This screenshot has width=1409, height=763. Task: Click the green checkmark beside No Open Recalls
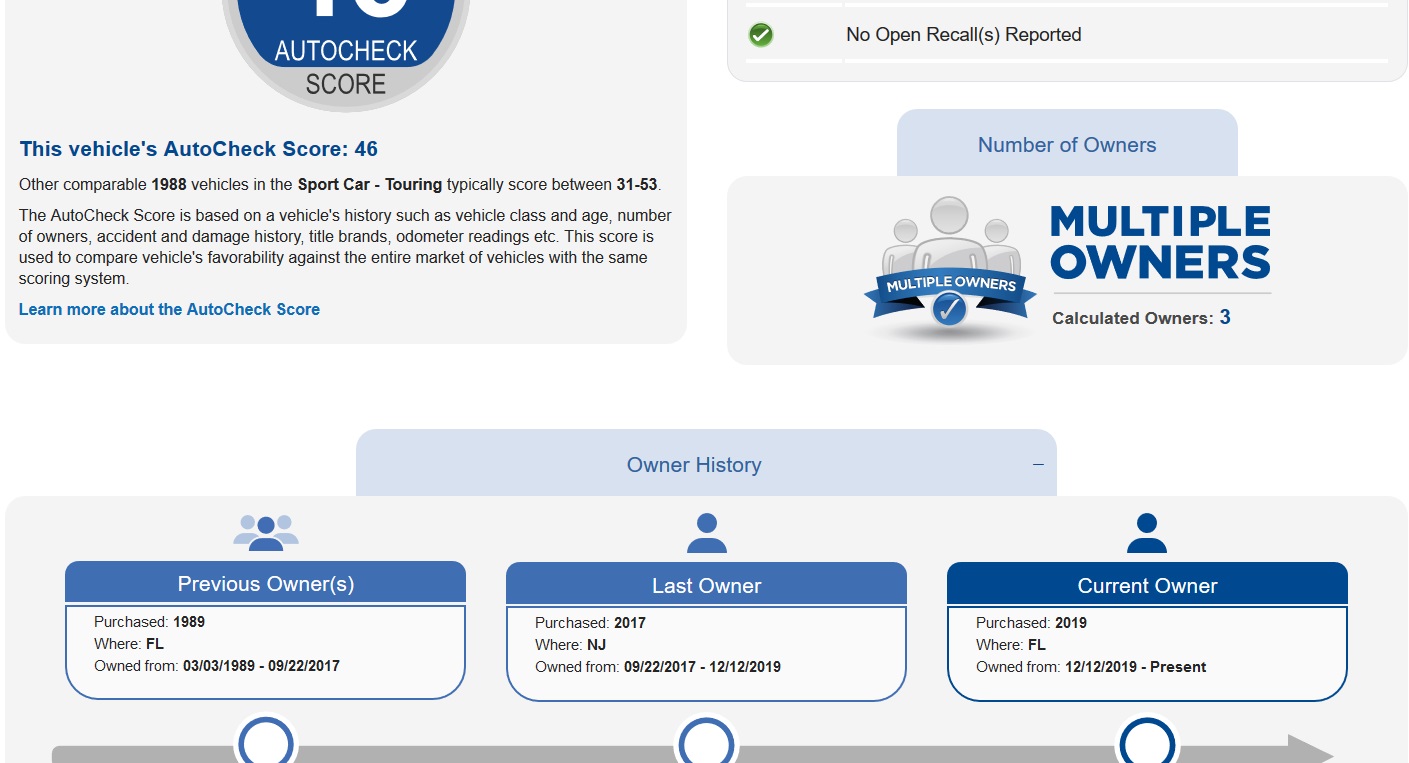(x=761, y=35)
